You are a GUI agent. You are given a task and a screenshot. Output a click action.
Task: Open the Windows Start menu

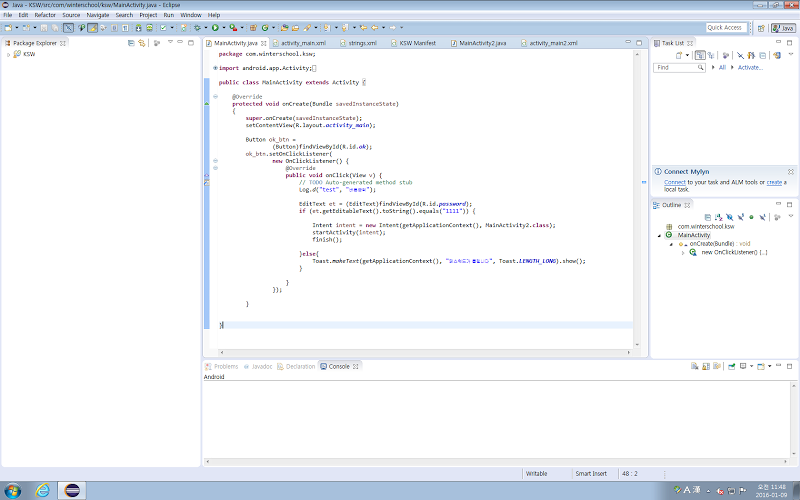[12, 491]
